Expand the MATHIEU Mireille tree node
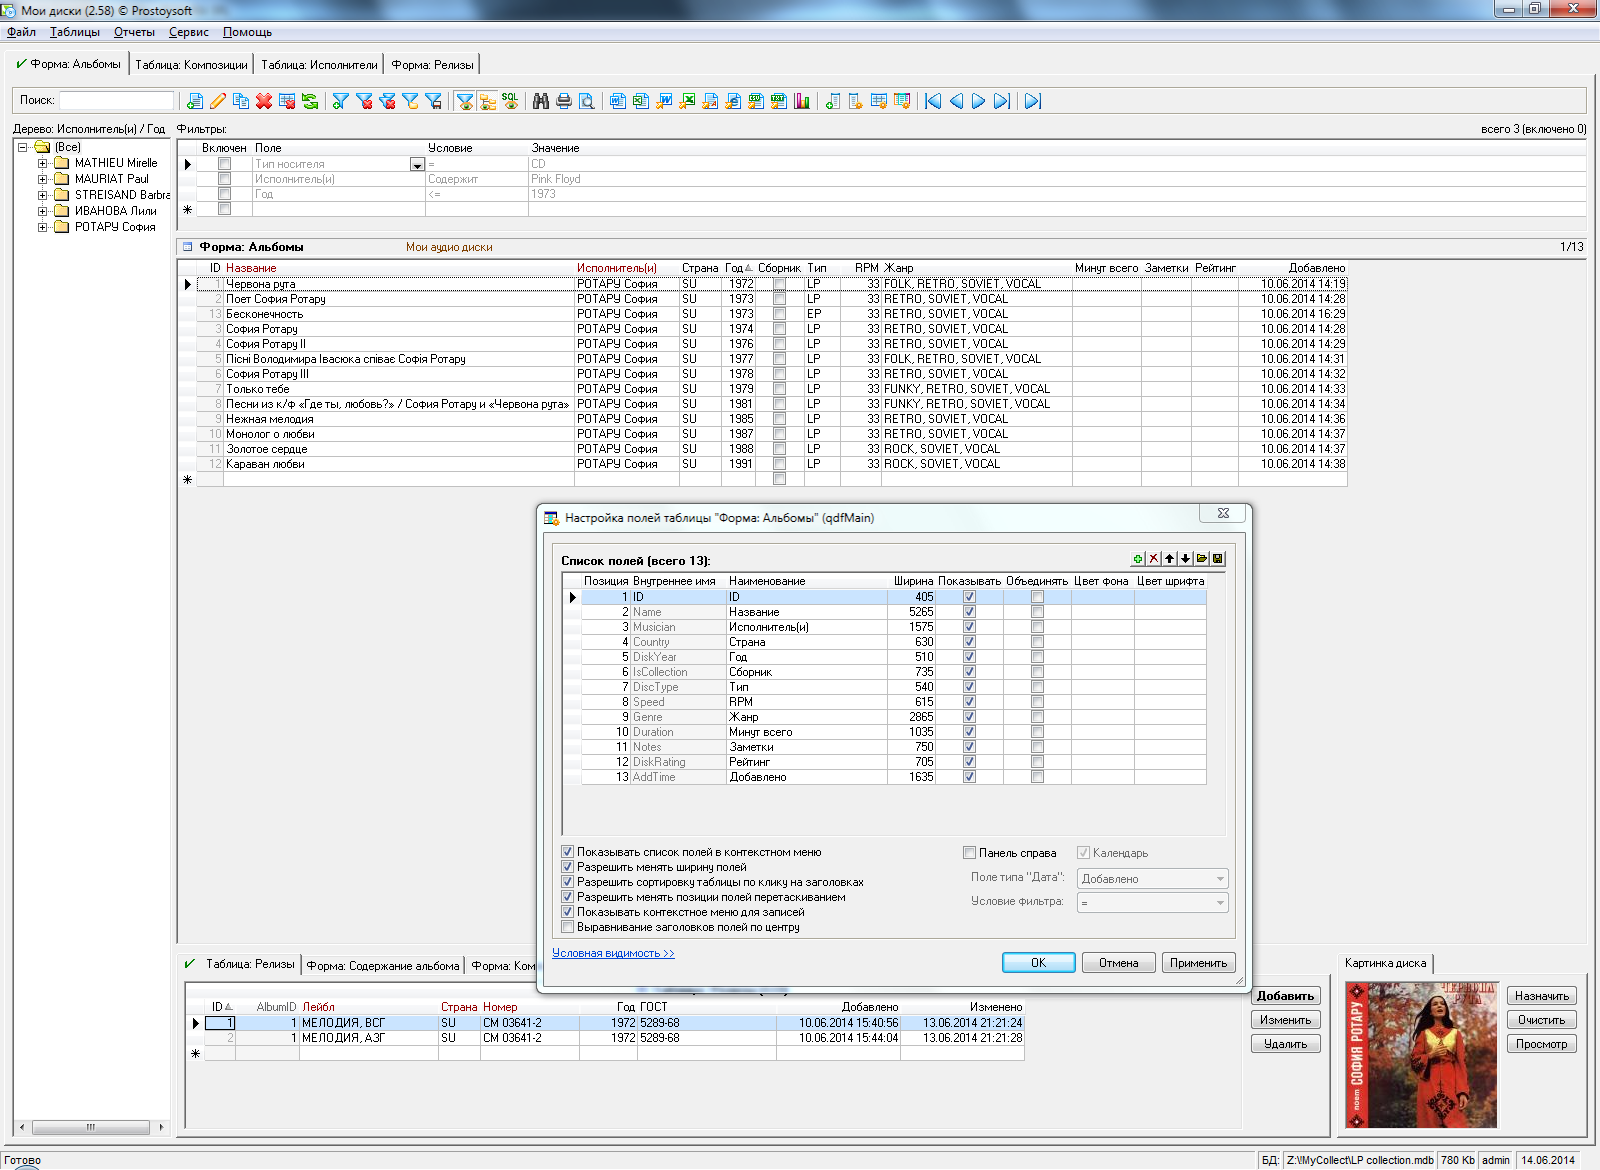 point(43,163)
